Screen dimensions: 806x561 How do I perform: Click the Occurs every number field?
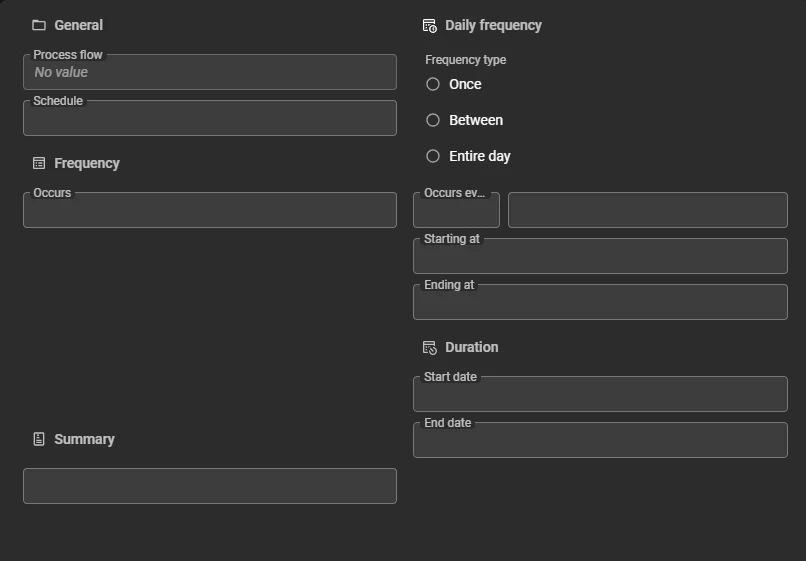tap(456, 211)
